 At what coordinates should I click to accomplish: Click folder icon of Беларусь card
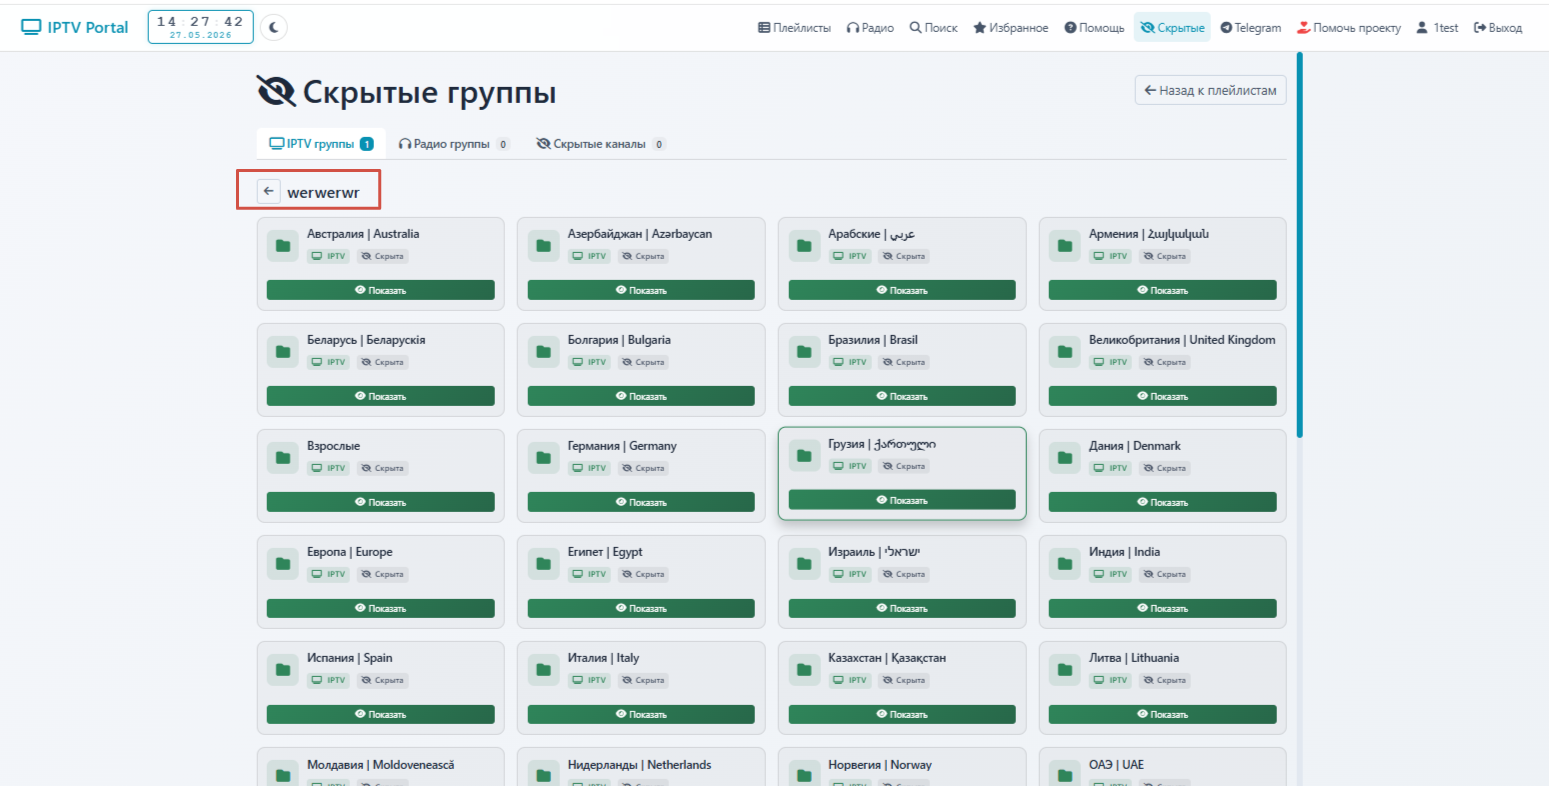click(283, 352)
